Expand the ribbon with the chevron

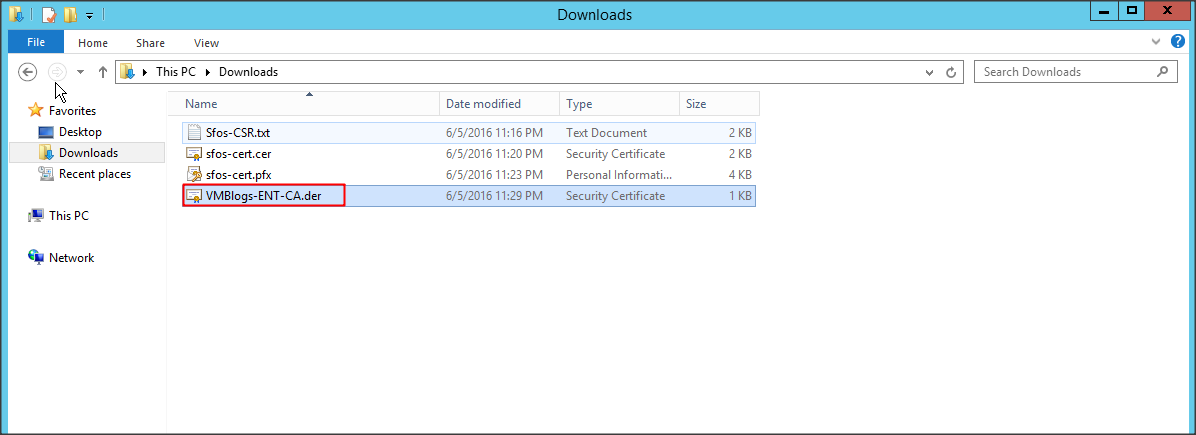[x=1157, y=42]
